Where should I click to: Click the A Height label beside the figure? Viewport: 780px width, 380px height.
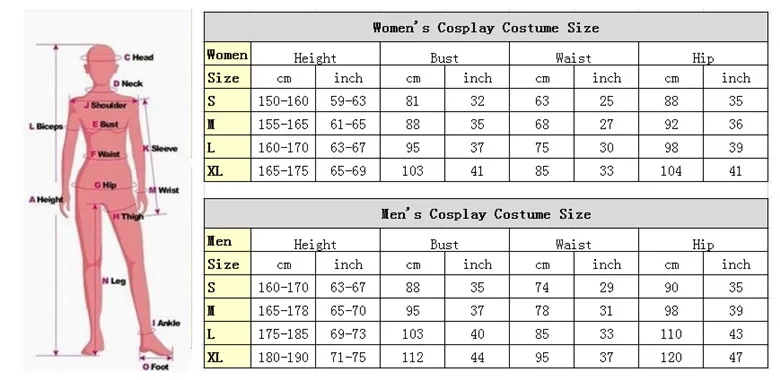(46, 200)
